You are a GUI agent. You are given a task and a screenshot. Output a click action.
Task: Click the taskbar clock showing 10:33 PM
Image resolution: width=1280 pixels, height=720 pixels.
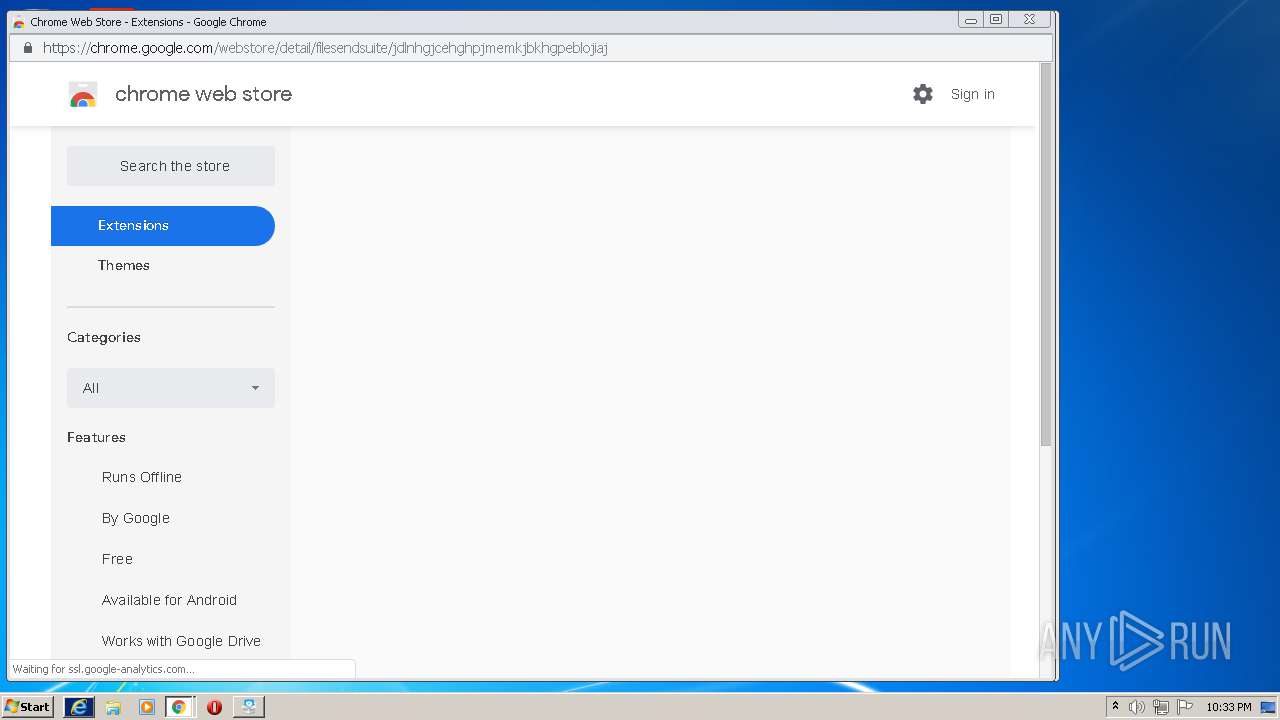point(1228,707)
